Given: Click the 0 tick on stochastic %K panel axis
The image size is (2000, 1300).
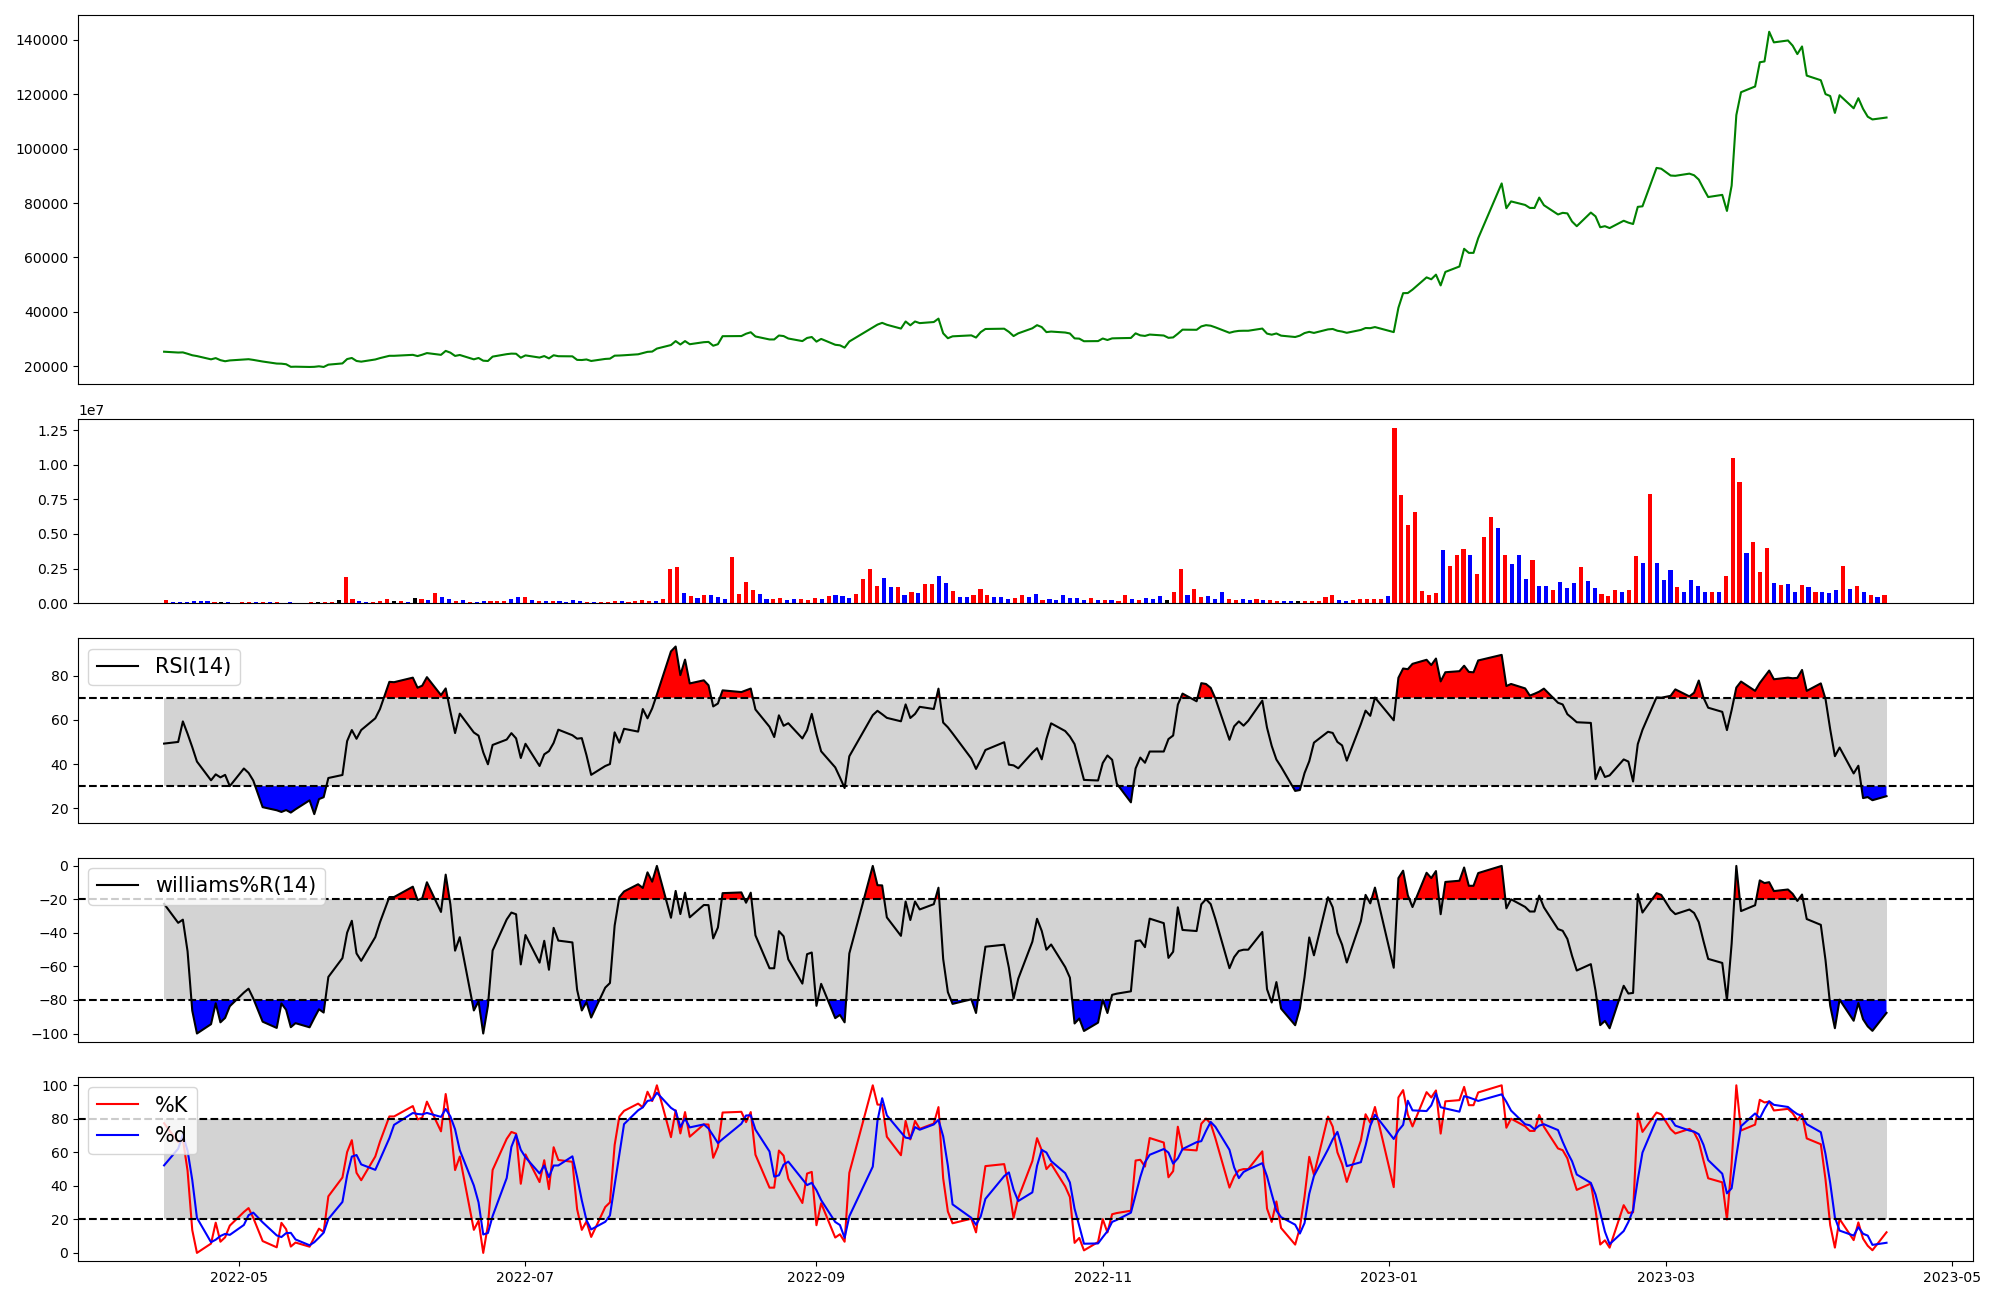Looking at the screenshot, I should click(65, 1254).
